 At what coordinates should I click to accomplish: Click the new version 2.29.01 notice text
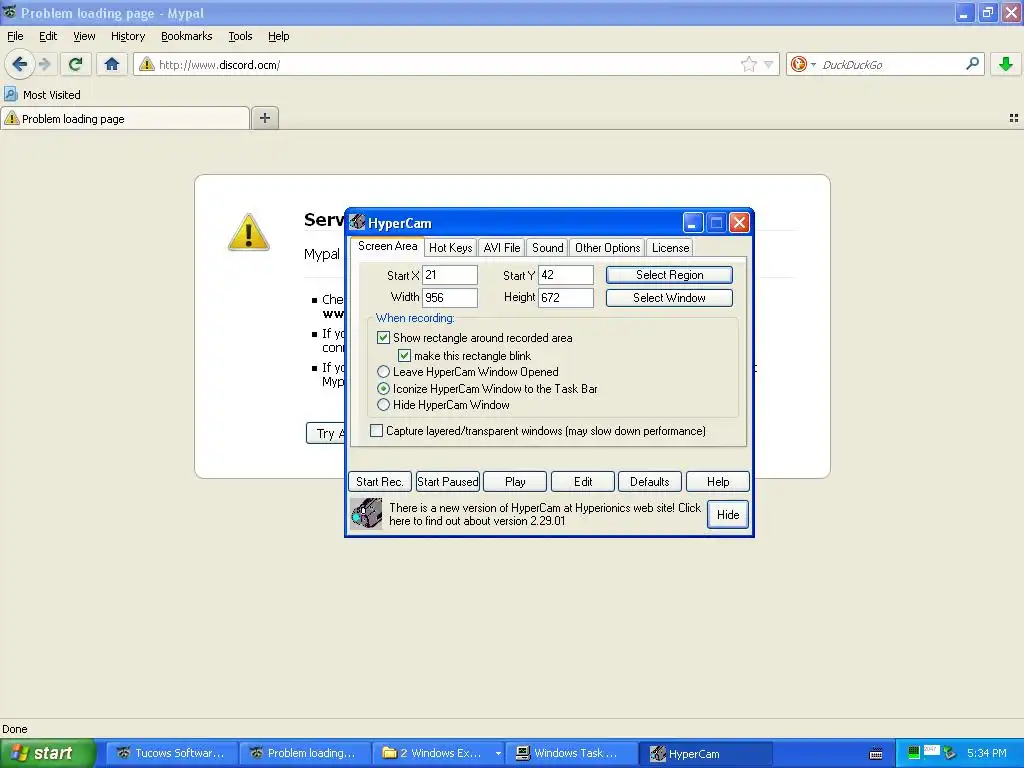point(545,515)
